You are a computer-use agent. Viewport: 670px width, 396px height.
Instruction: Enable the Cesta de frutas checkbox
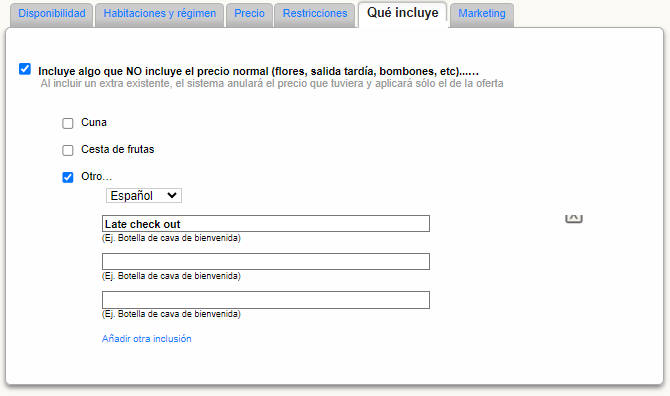coord(68,150)
